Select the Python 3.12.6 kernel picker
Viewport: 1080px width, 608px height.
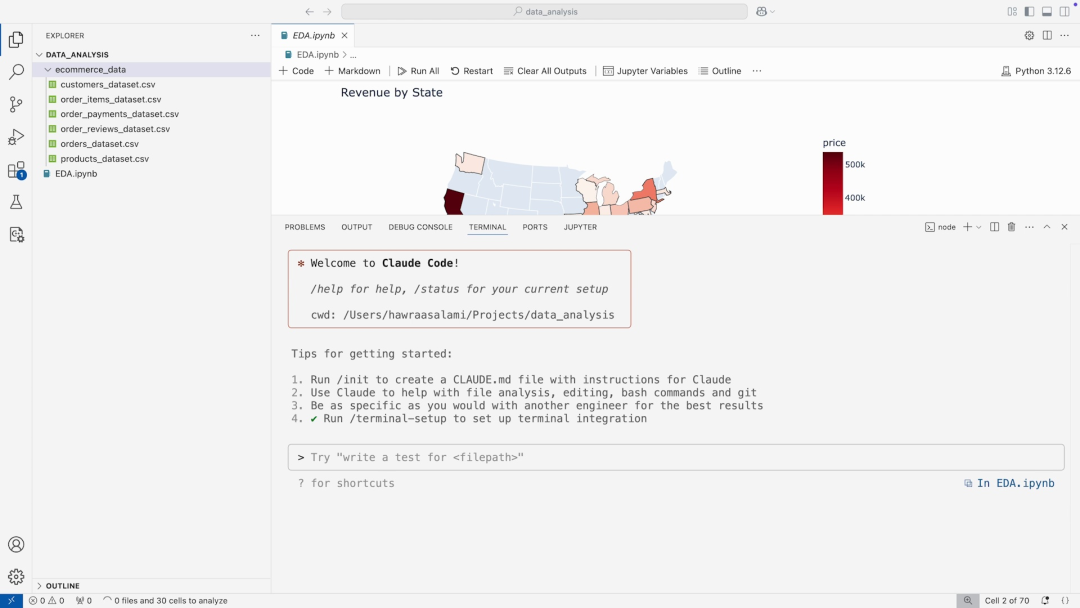1036,71
